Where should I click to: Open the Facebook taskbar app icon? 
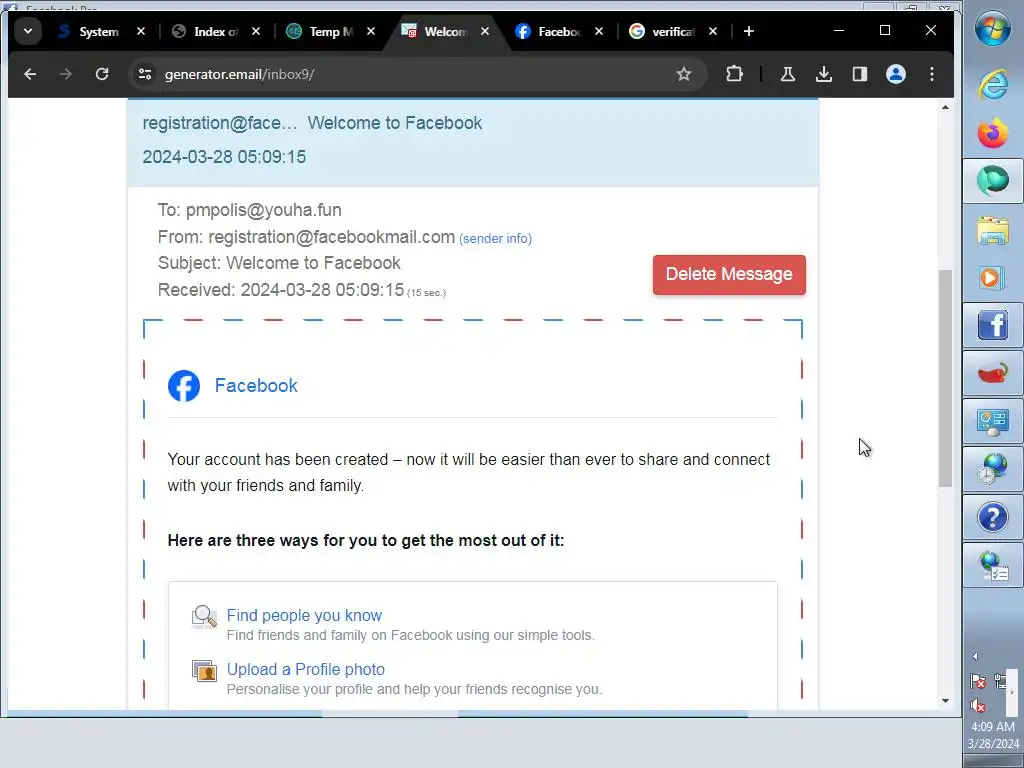tap(993, 325)
